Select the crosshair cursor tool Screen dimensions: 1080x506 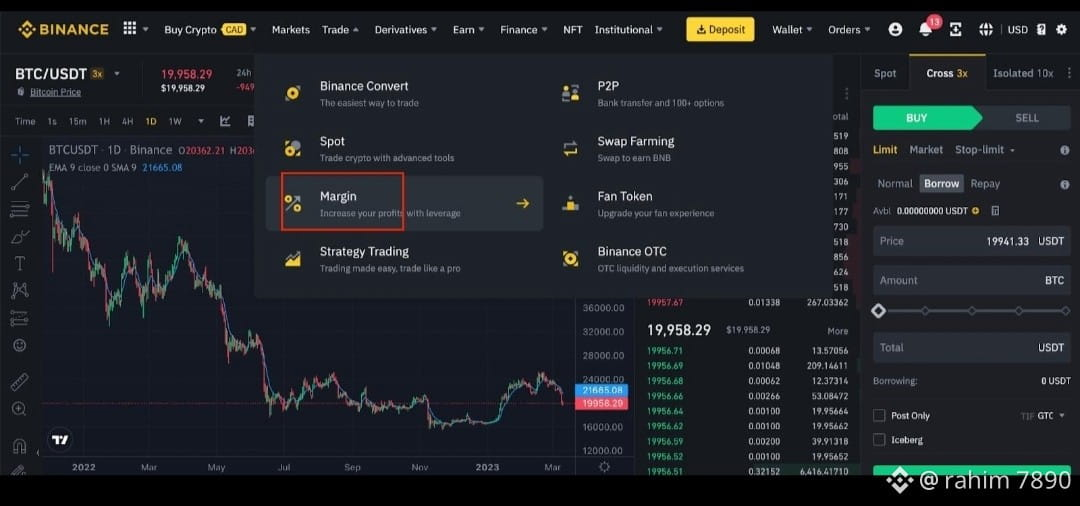(x=19, y=156)
